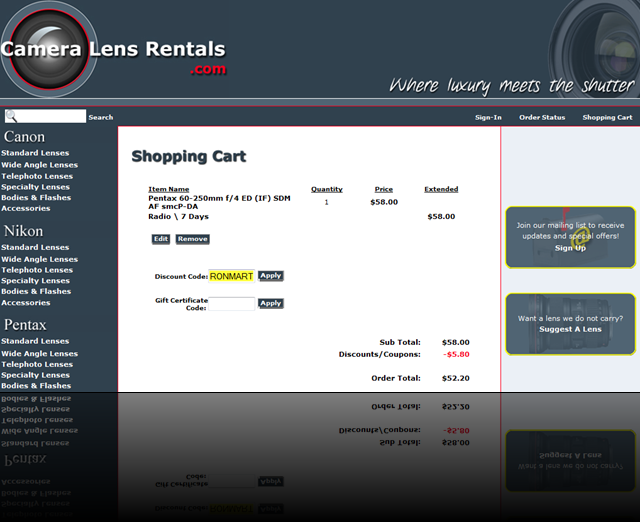
Task: Click the Search button beside the search box
Action: [101, 117]
